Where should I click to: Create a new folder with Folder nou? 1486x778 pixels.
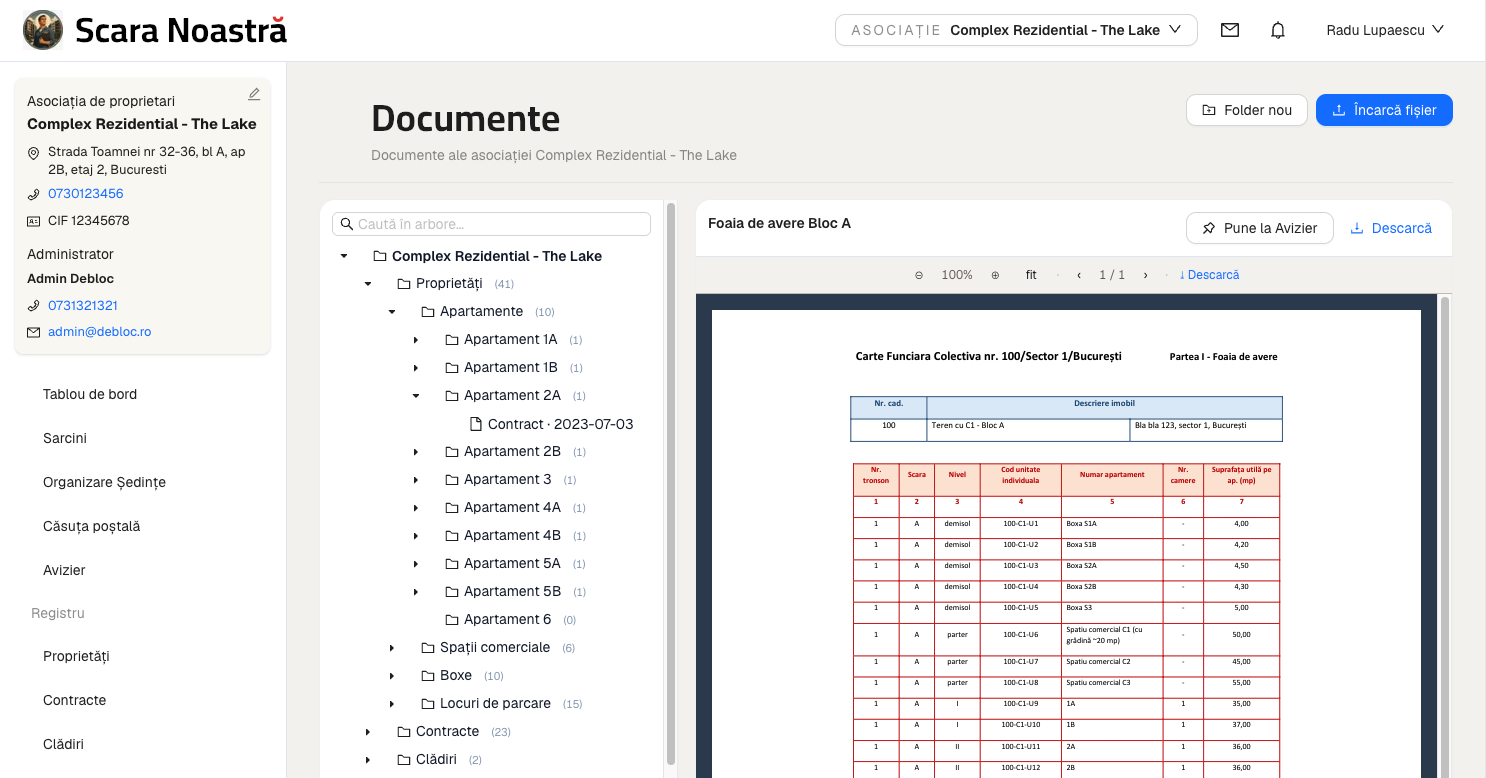tap(1247, 110)
